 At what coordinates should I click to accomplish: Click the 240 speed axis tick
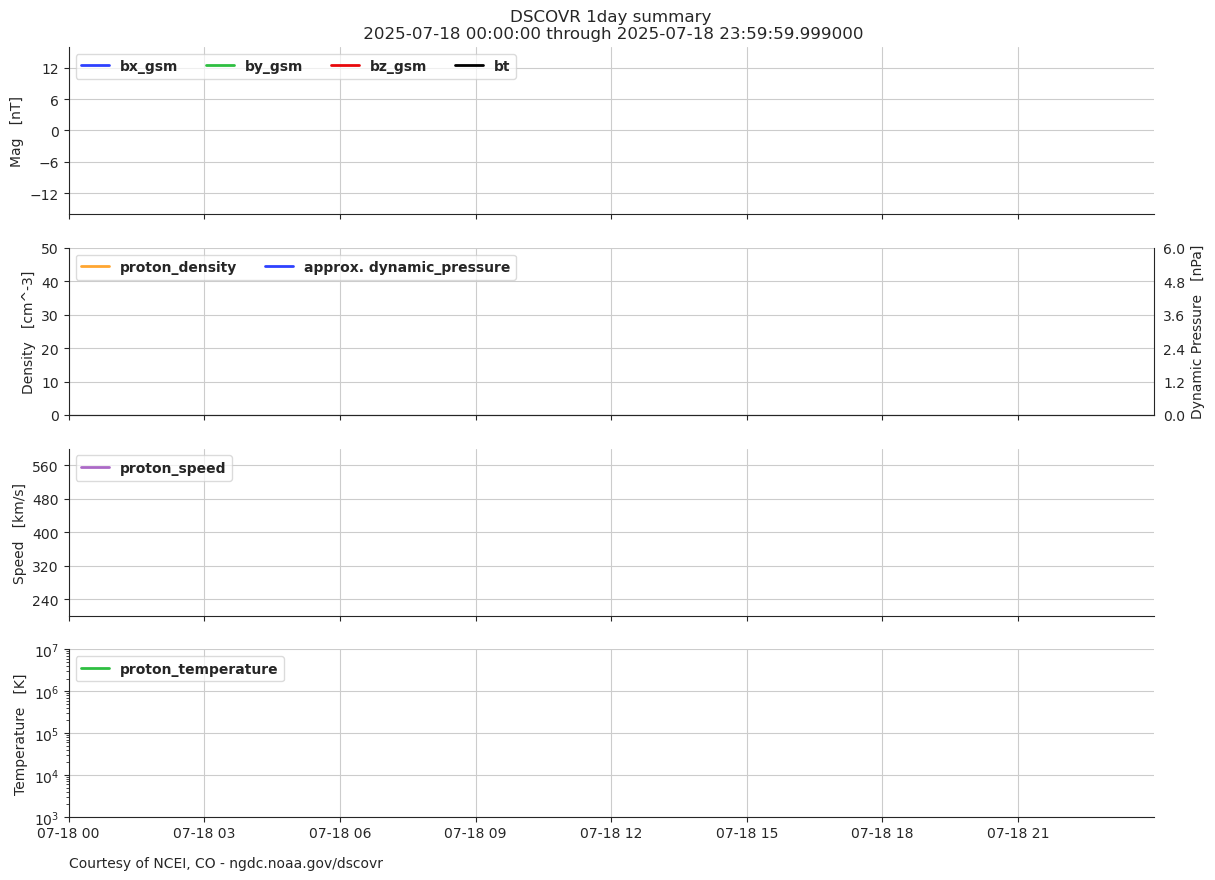(x=47, y=600)
